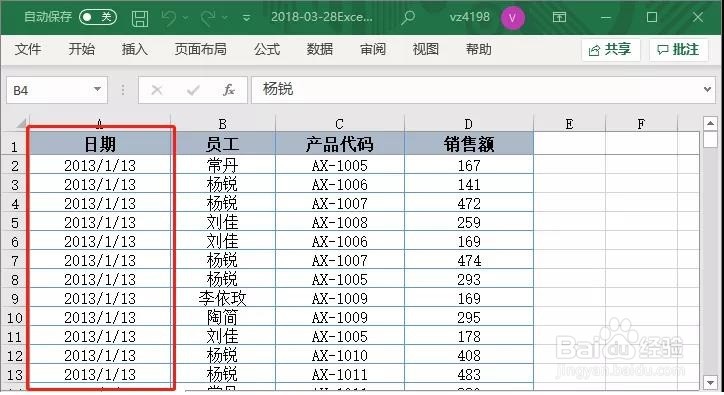Viewport: 724px width, 395px height.
Task: Click the Select All corner triangle
Action: click(x=21, y=123)
